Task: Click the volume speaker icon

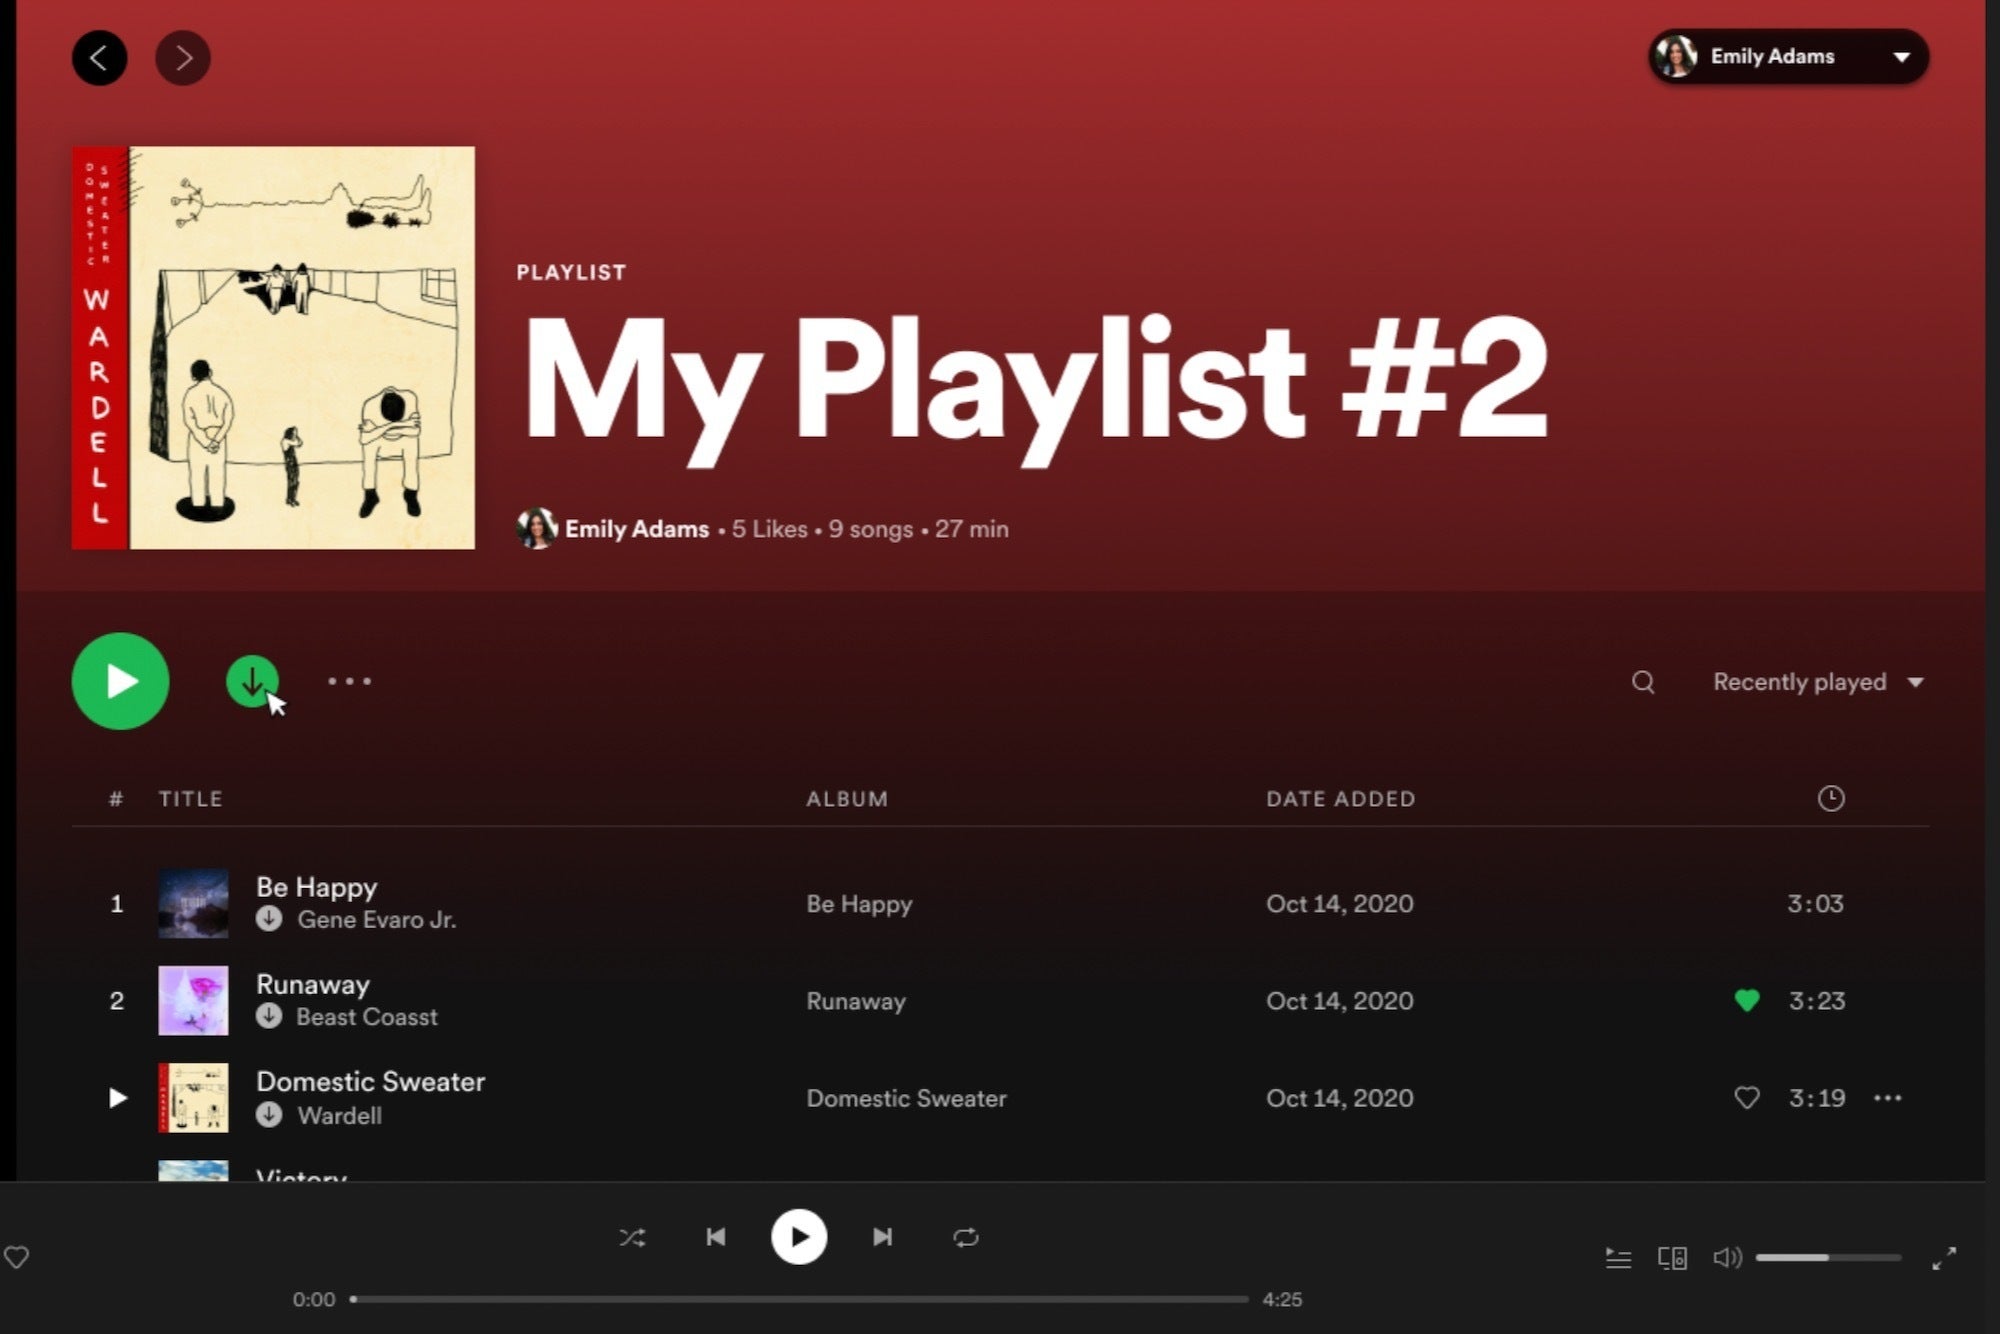Action: coord(1726,1257)
